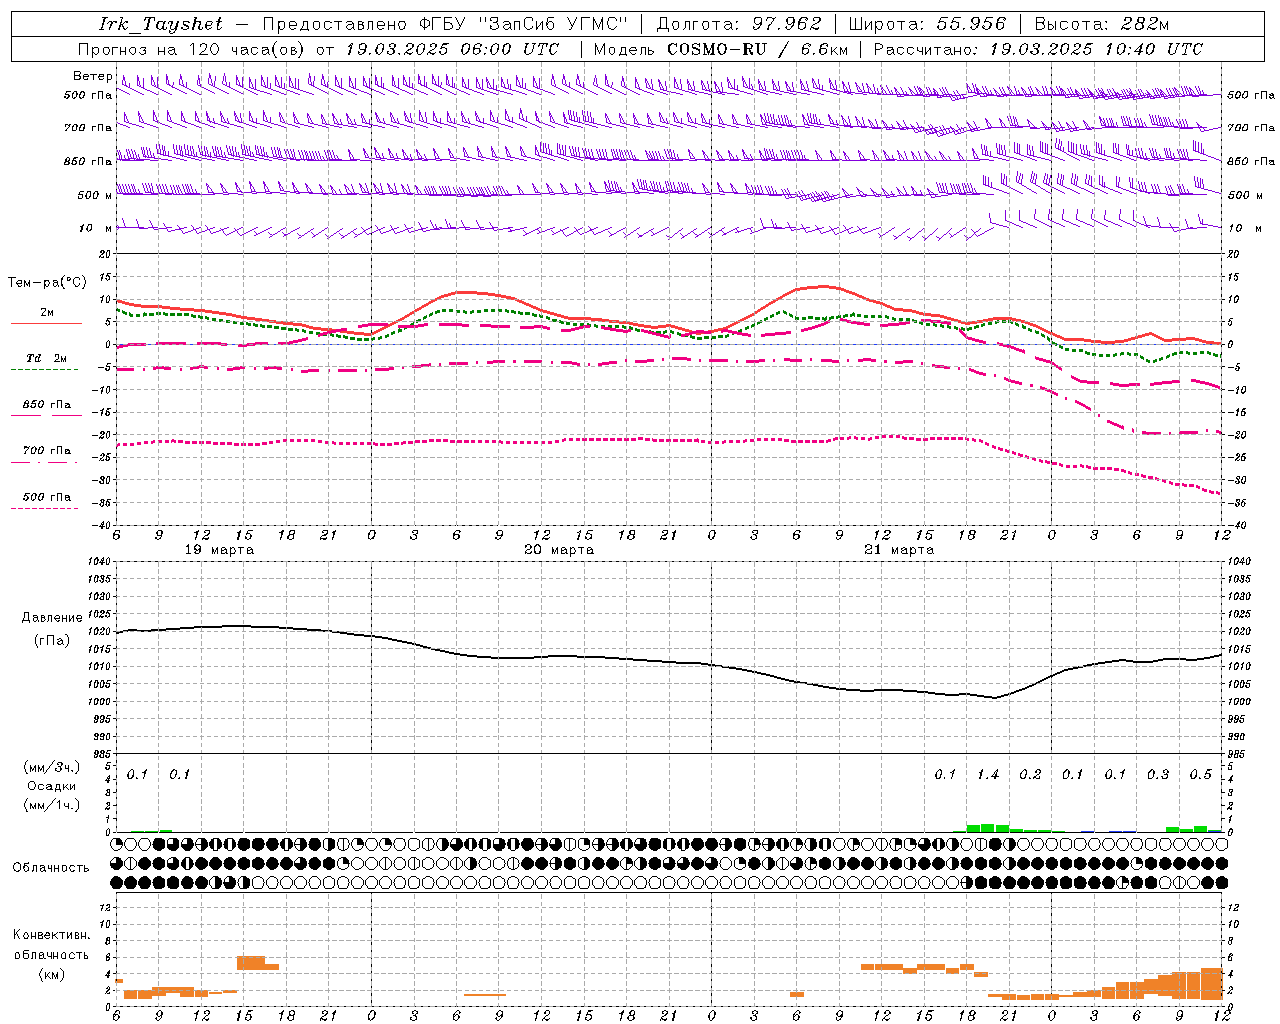Click the (мм/3ч.) unit label
Screen dimensions: 1280x1024
coord(51,767)
